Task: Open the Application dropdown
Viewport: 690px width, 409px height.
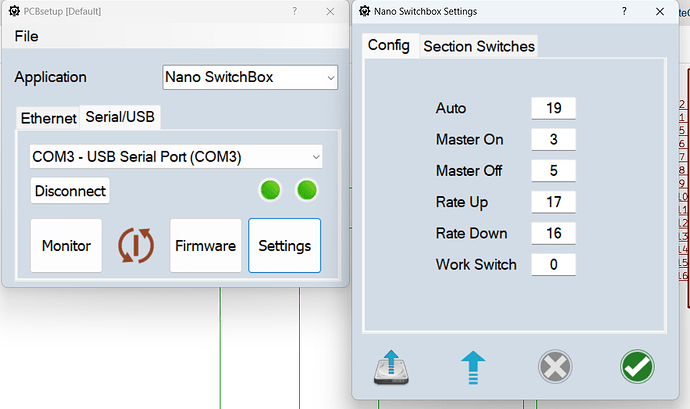Action: 250,77
